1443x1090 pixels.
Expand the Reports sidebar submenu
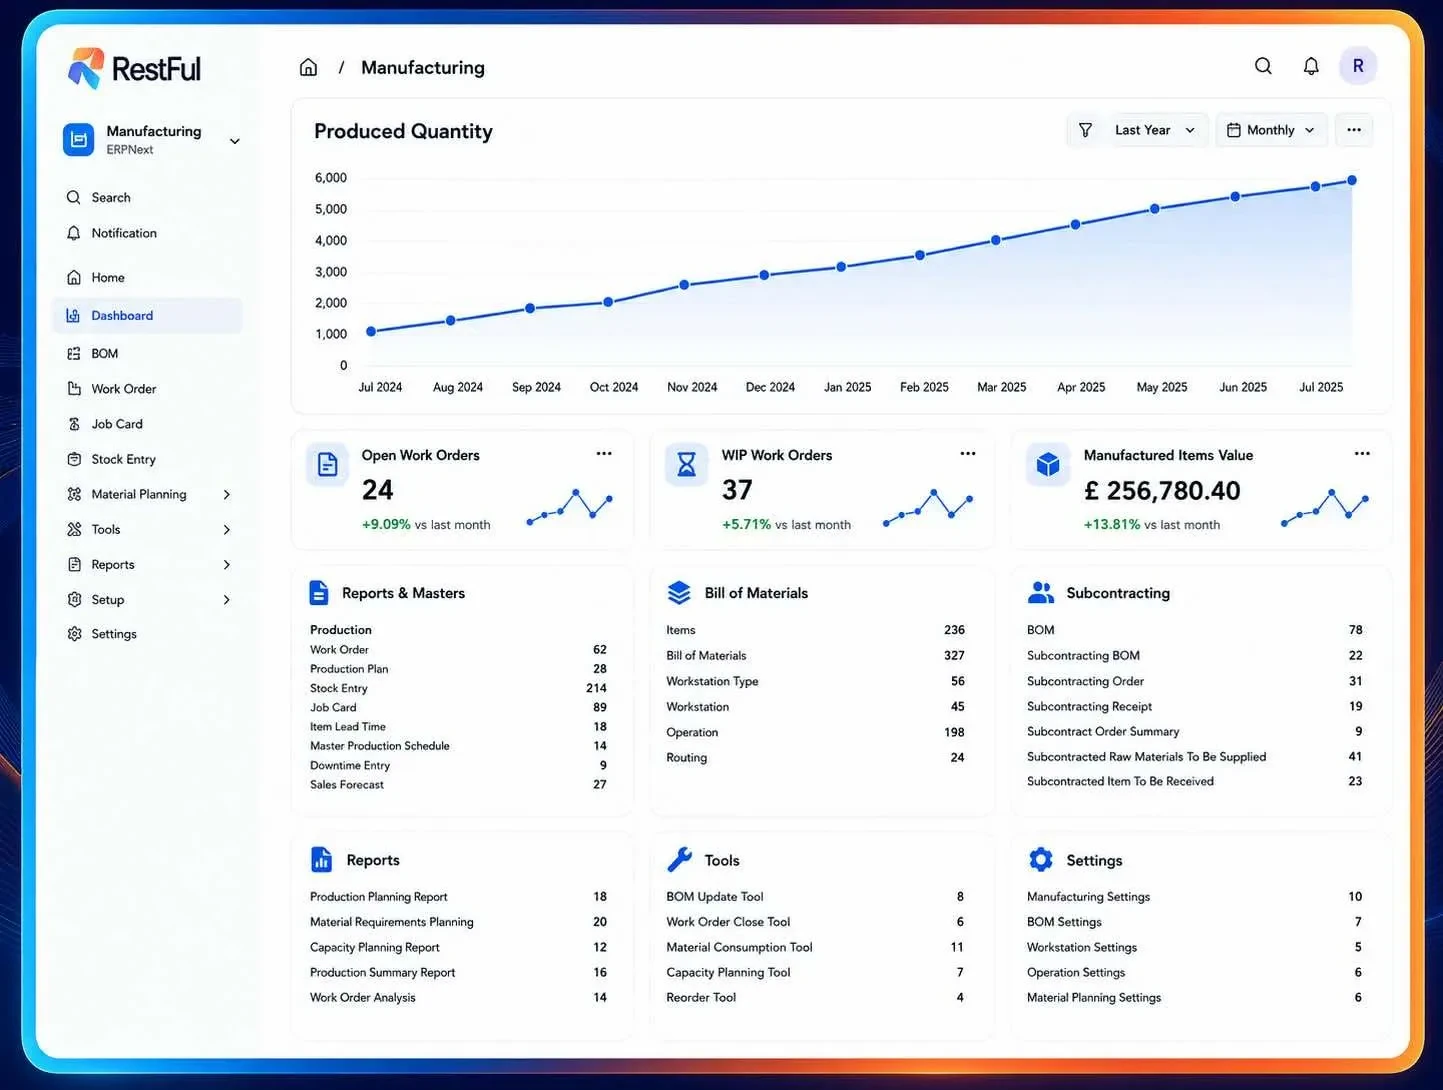(x=227, y=564)
